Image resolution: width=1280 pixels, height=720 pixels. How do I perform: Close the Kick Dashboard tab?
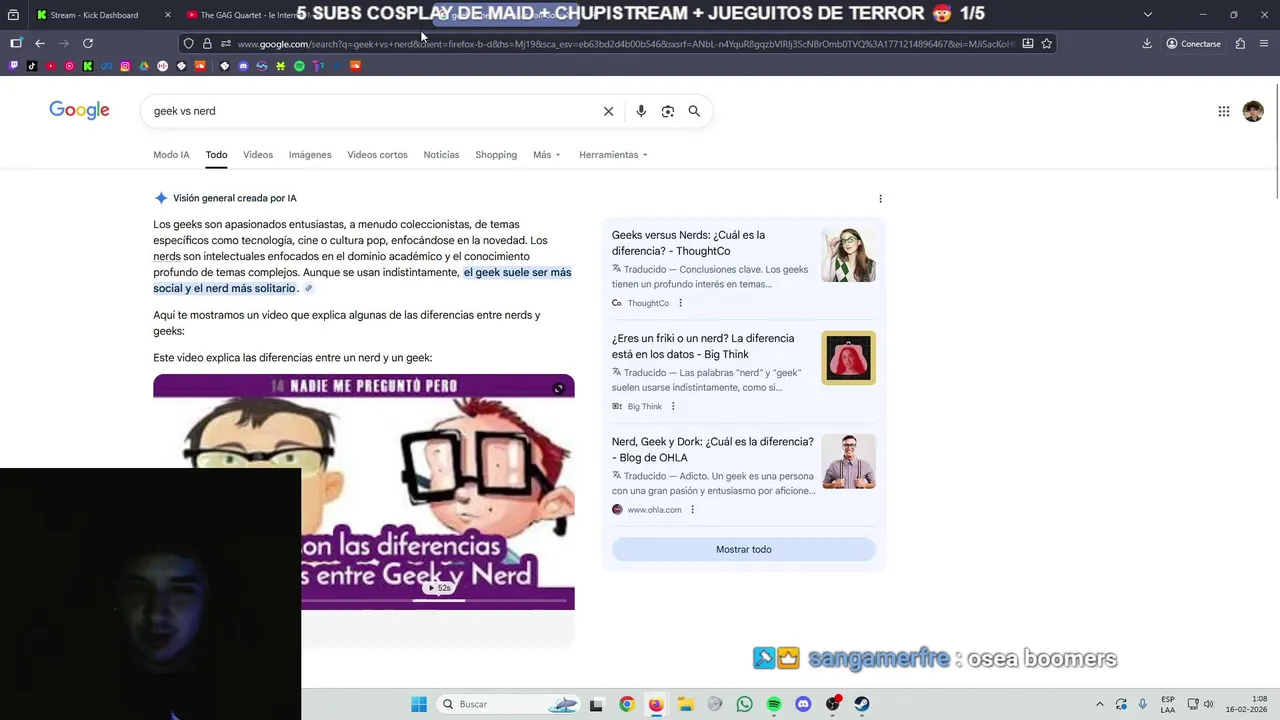click(167, 15)
